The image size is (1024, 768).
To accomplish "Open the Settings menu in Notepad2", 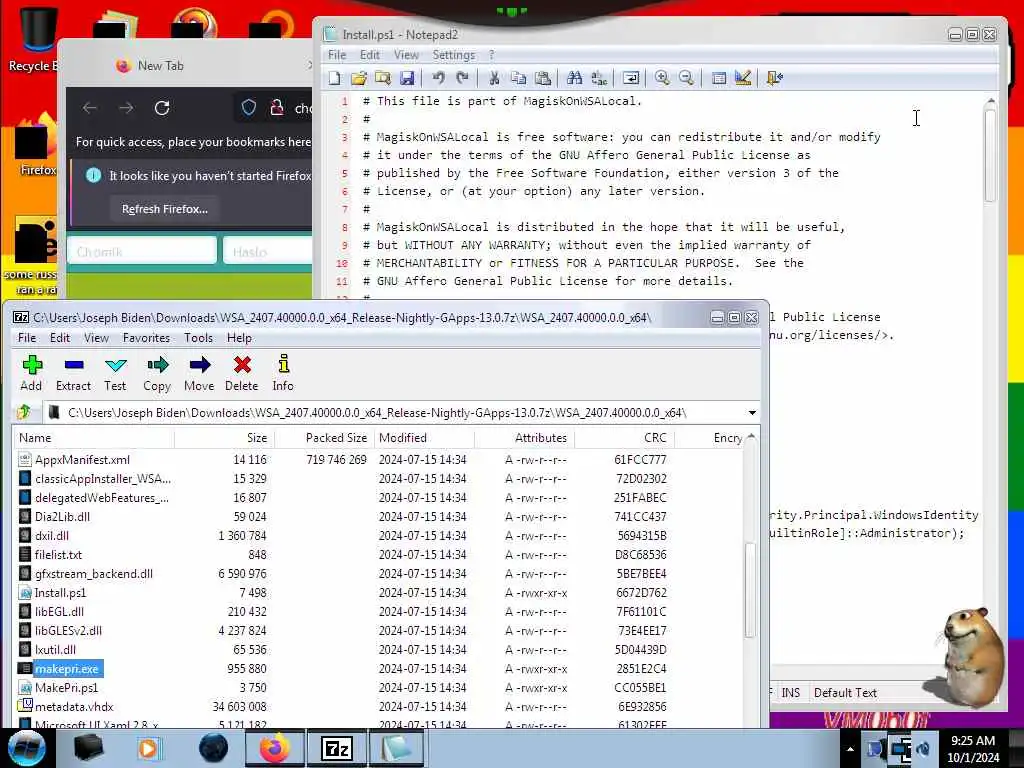I will (x=453, y=55).
